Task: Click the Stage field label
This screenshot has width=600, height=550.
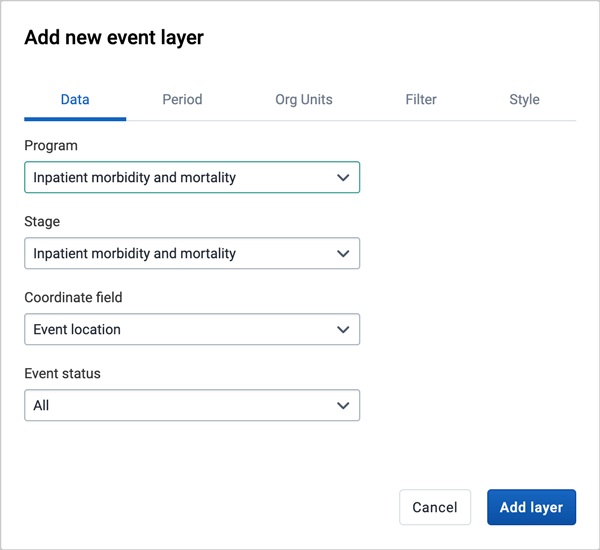Action: click(x=42, y=222)
